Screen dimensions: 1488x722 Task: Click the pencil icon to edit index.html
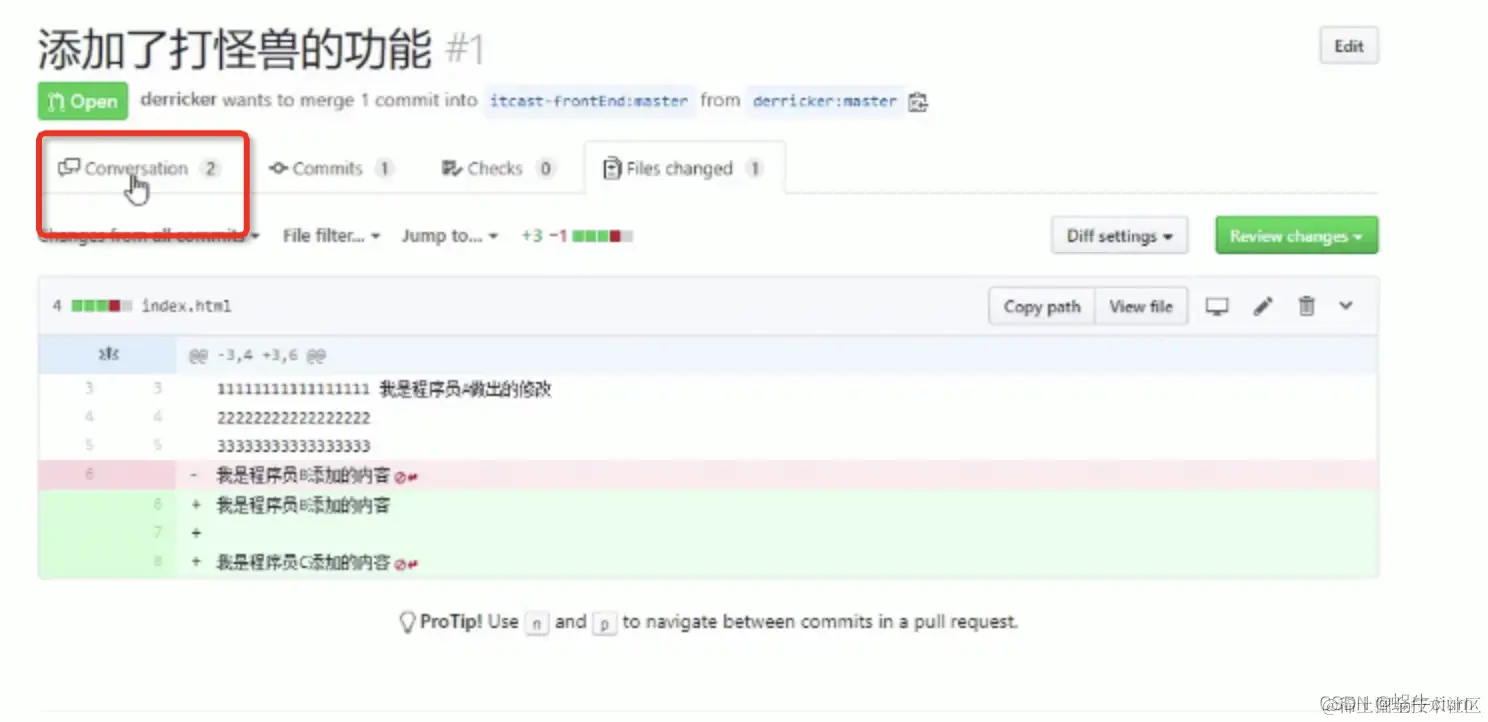click(1262, 306)
